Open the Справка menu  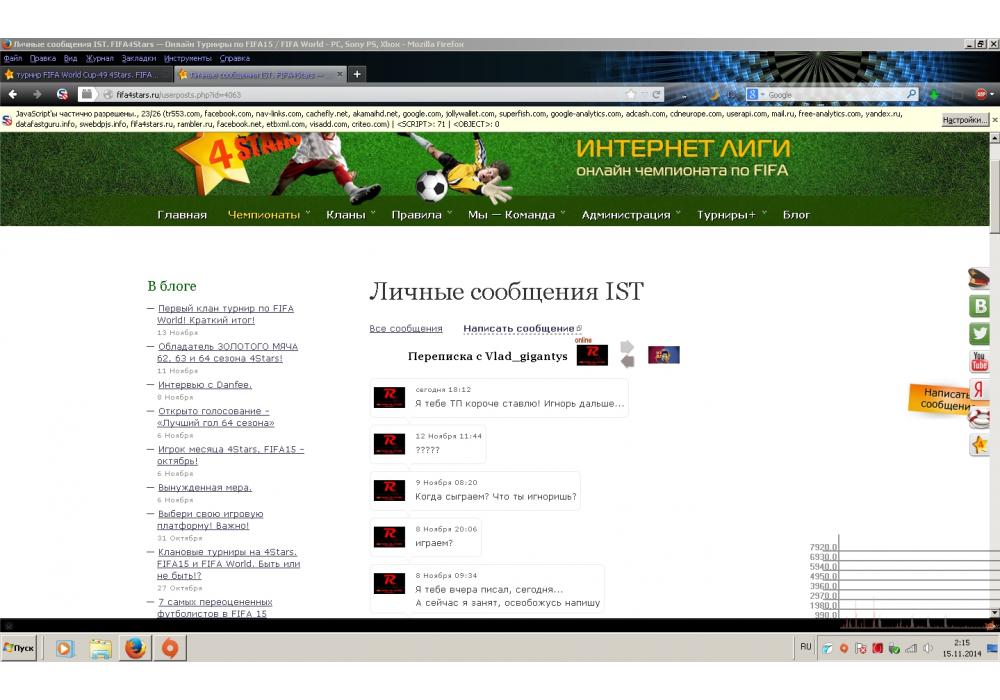235,58
